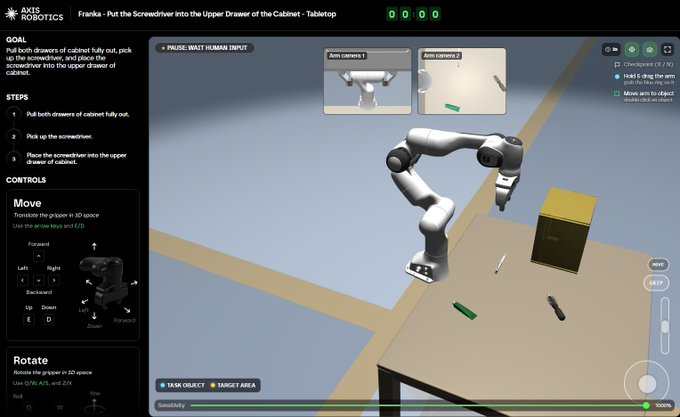Click the step 2 number circle
The height and width of the screenshot is (417, 680).
point(14,137)
